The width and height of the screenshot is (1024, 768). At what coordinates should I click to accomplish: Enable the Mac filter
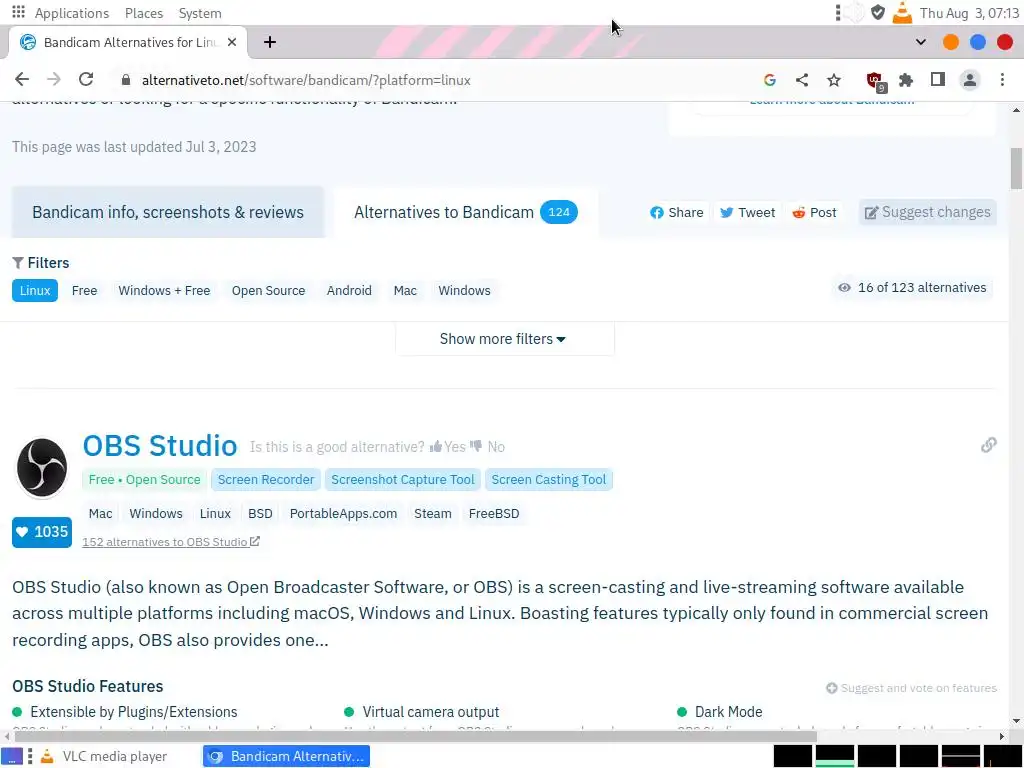405,291
